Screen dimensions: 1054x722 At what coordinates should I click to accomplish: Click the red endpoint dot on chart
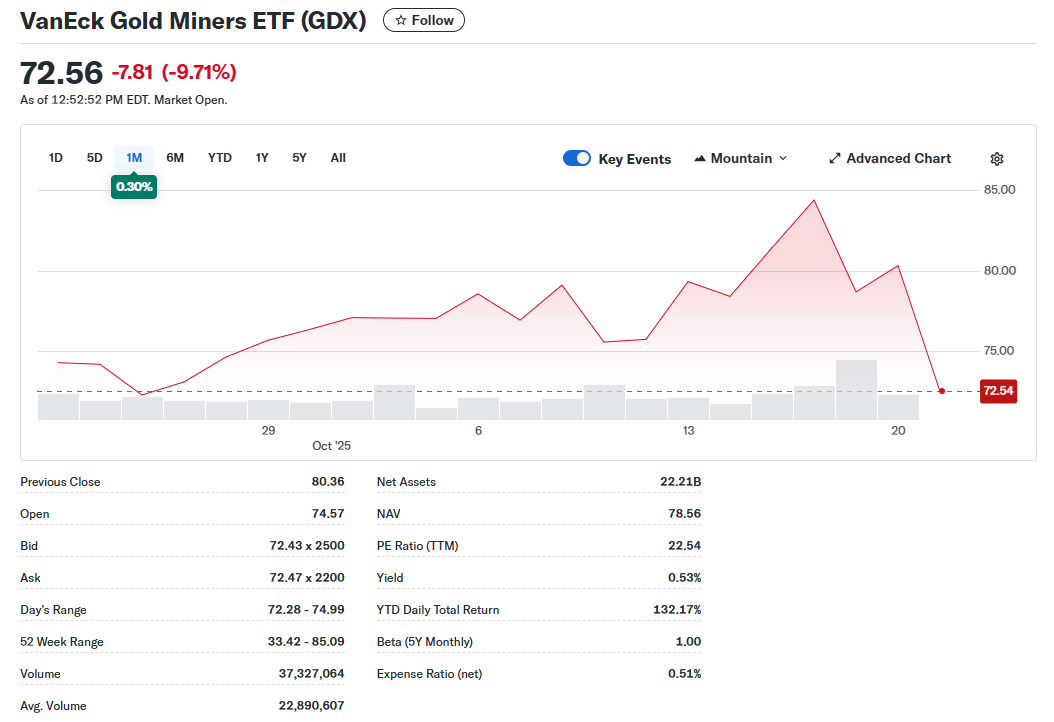coord(941,391)
